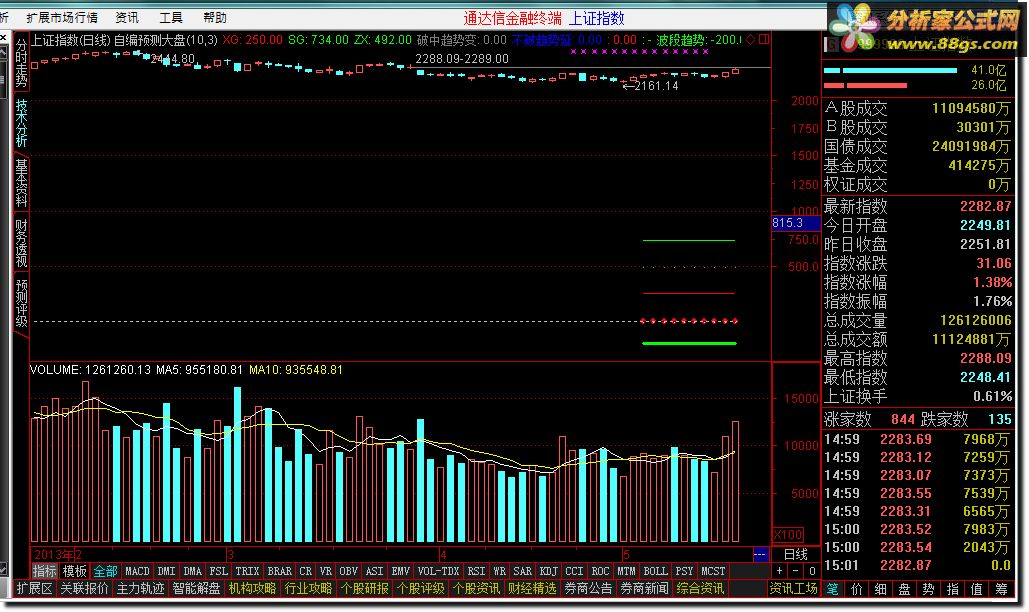
Task: Apply the ROC indicator
Action: coord(600,571)
